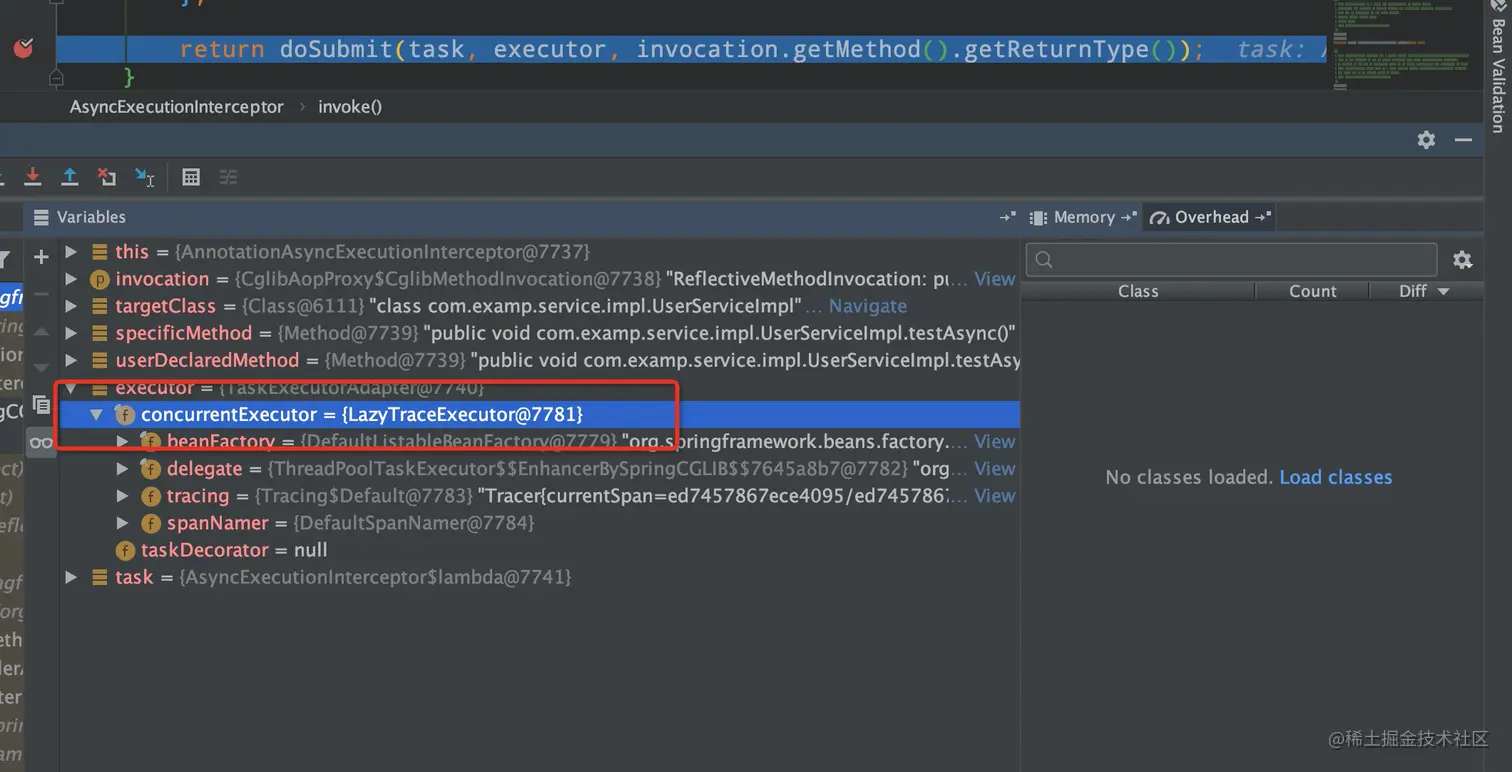Click the field icon of concurrentExecutor

point(125,414)
